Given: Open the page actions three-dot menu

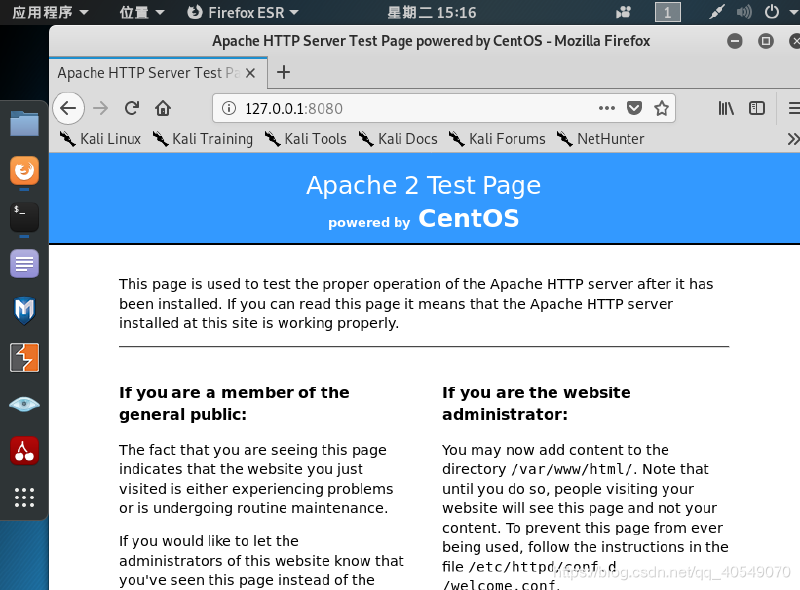Looking at the screenshot, I should coord(607,108).
